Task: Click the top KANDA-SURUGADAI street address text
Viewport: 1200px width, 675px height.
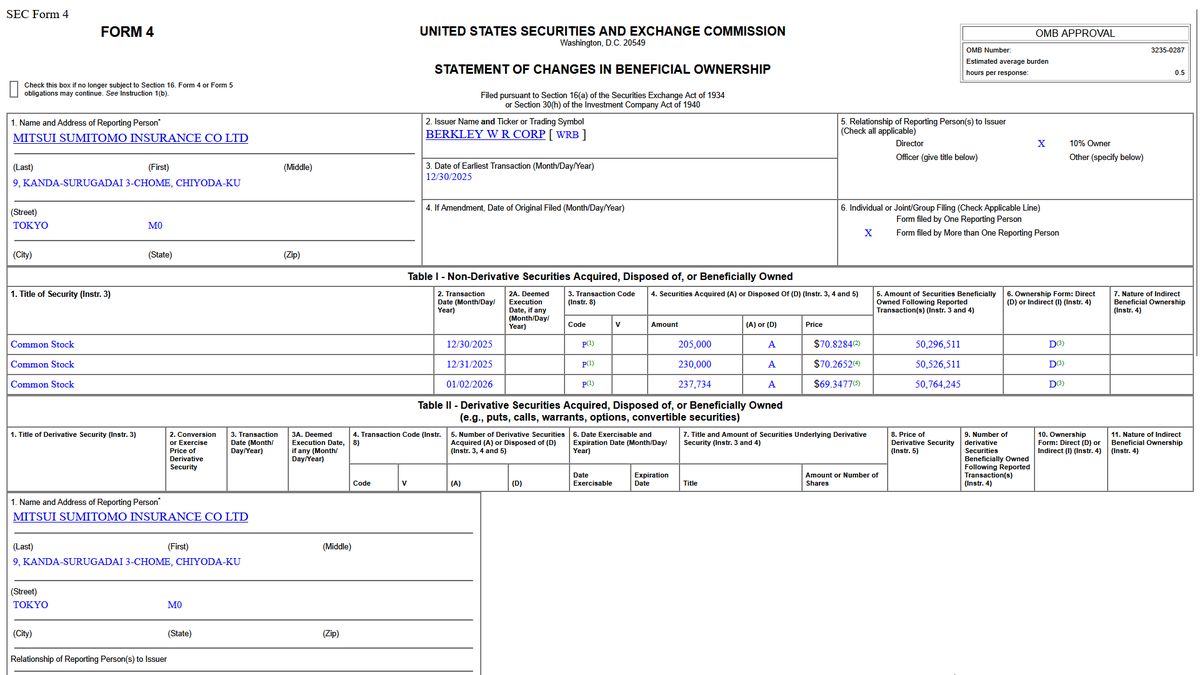Action: click(x=126, y=183)
